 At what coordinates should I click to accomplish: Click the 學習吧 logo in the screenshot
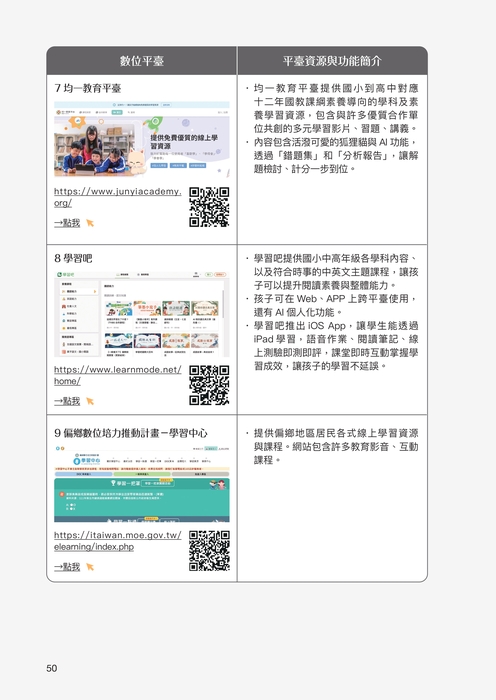[66, 275]
